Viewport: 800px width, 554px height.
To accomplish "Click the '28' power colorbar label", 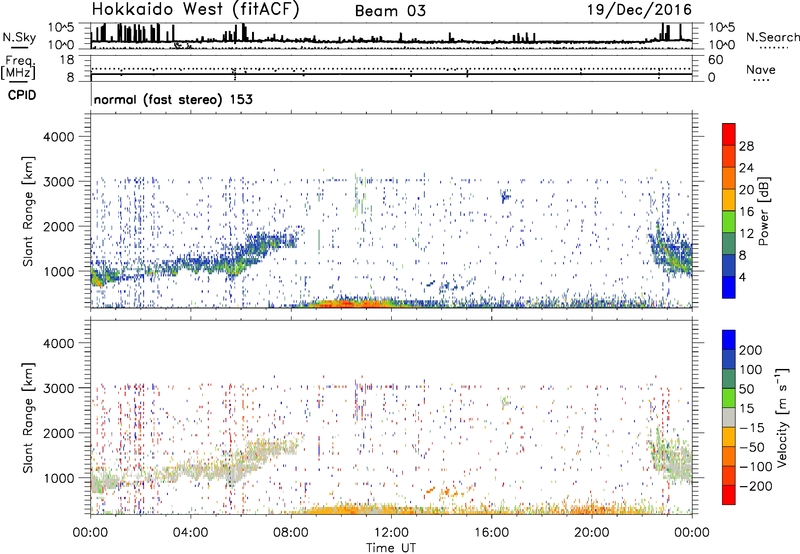I will pos(746,146).
